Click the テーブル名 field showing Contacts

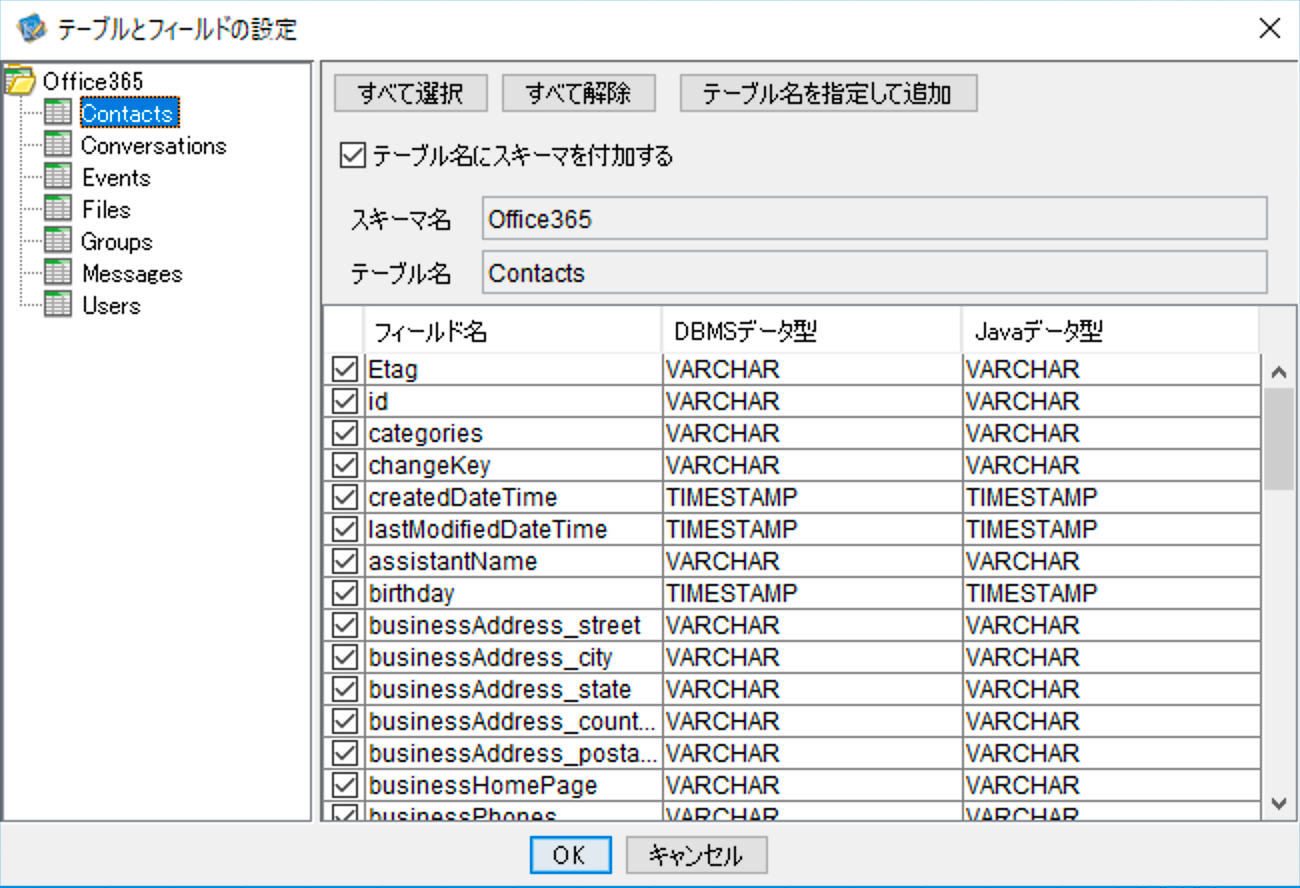pos(875,273)
